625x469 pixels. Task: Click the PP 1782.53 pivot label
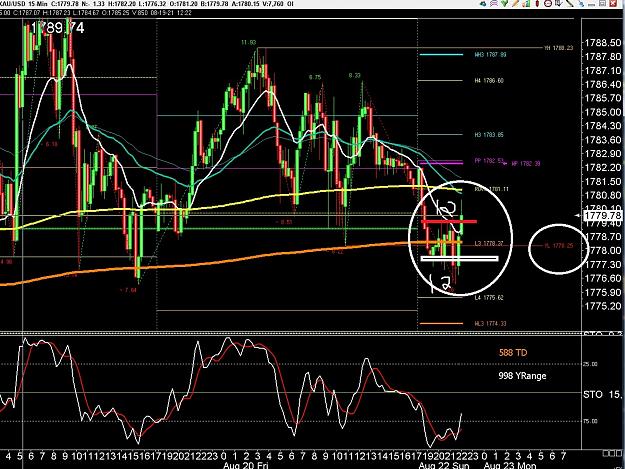point(489,161)
